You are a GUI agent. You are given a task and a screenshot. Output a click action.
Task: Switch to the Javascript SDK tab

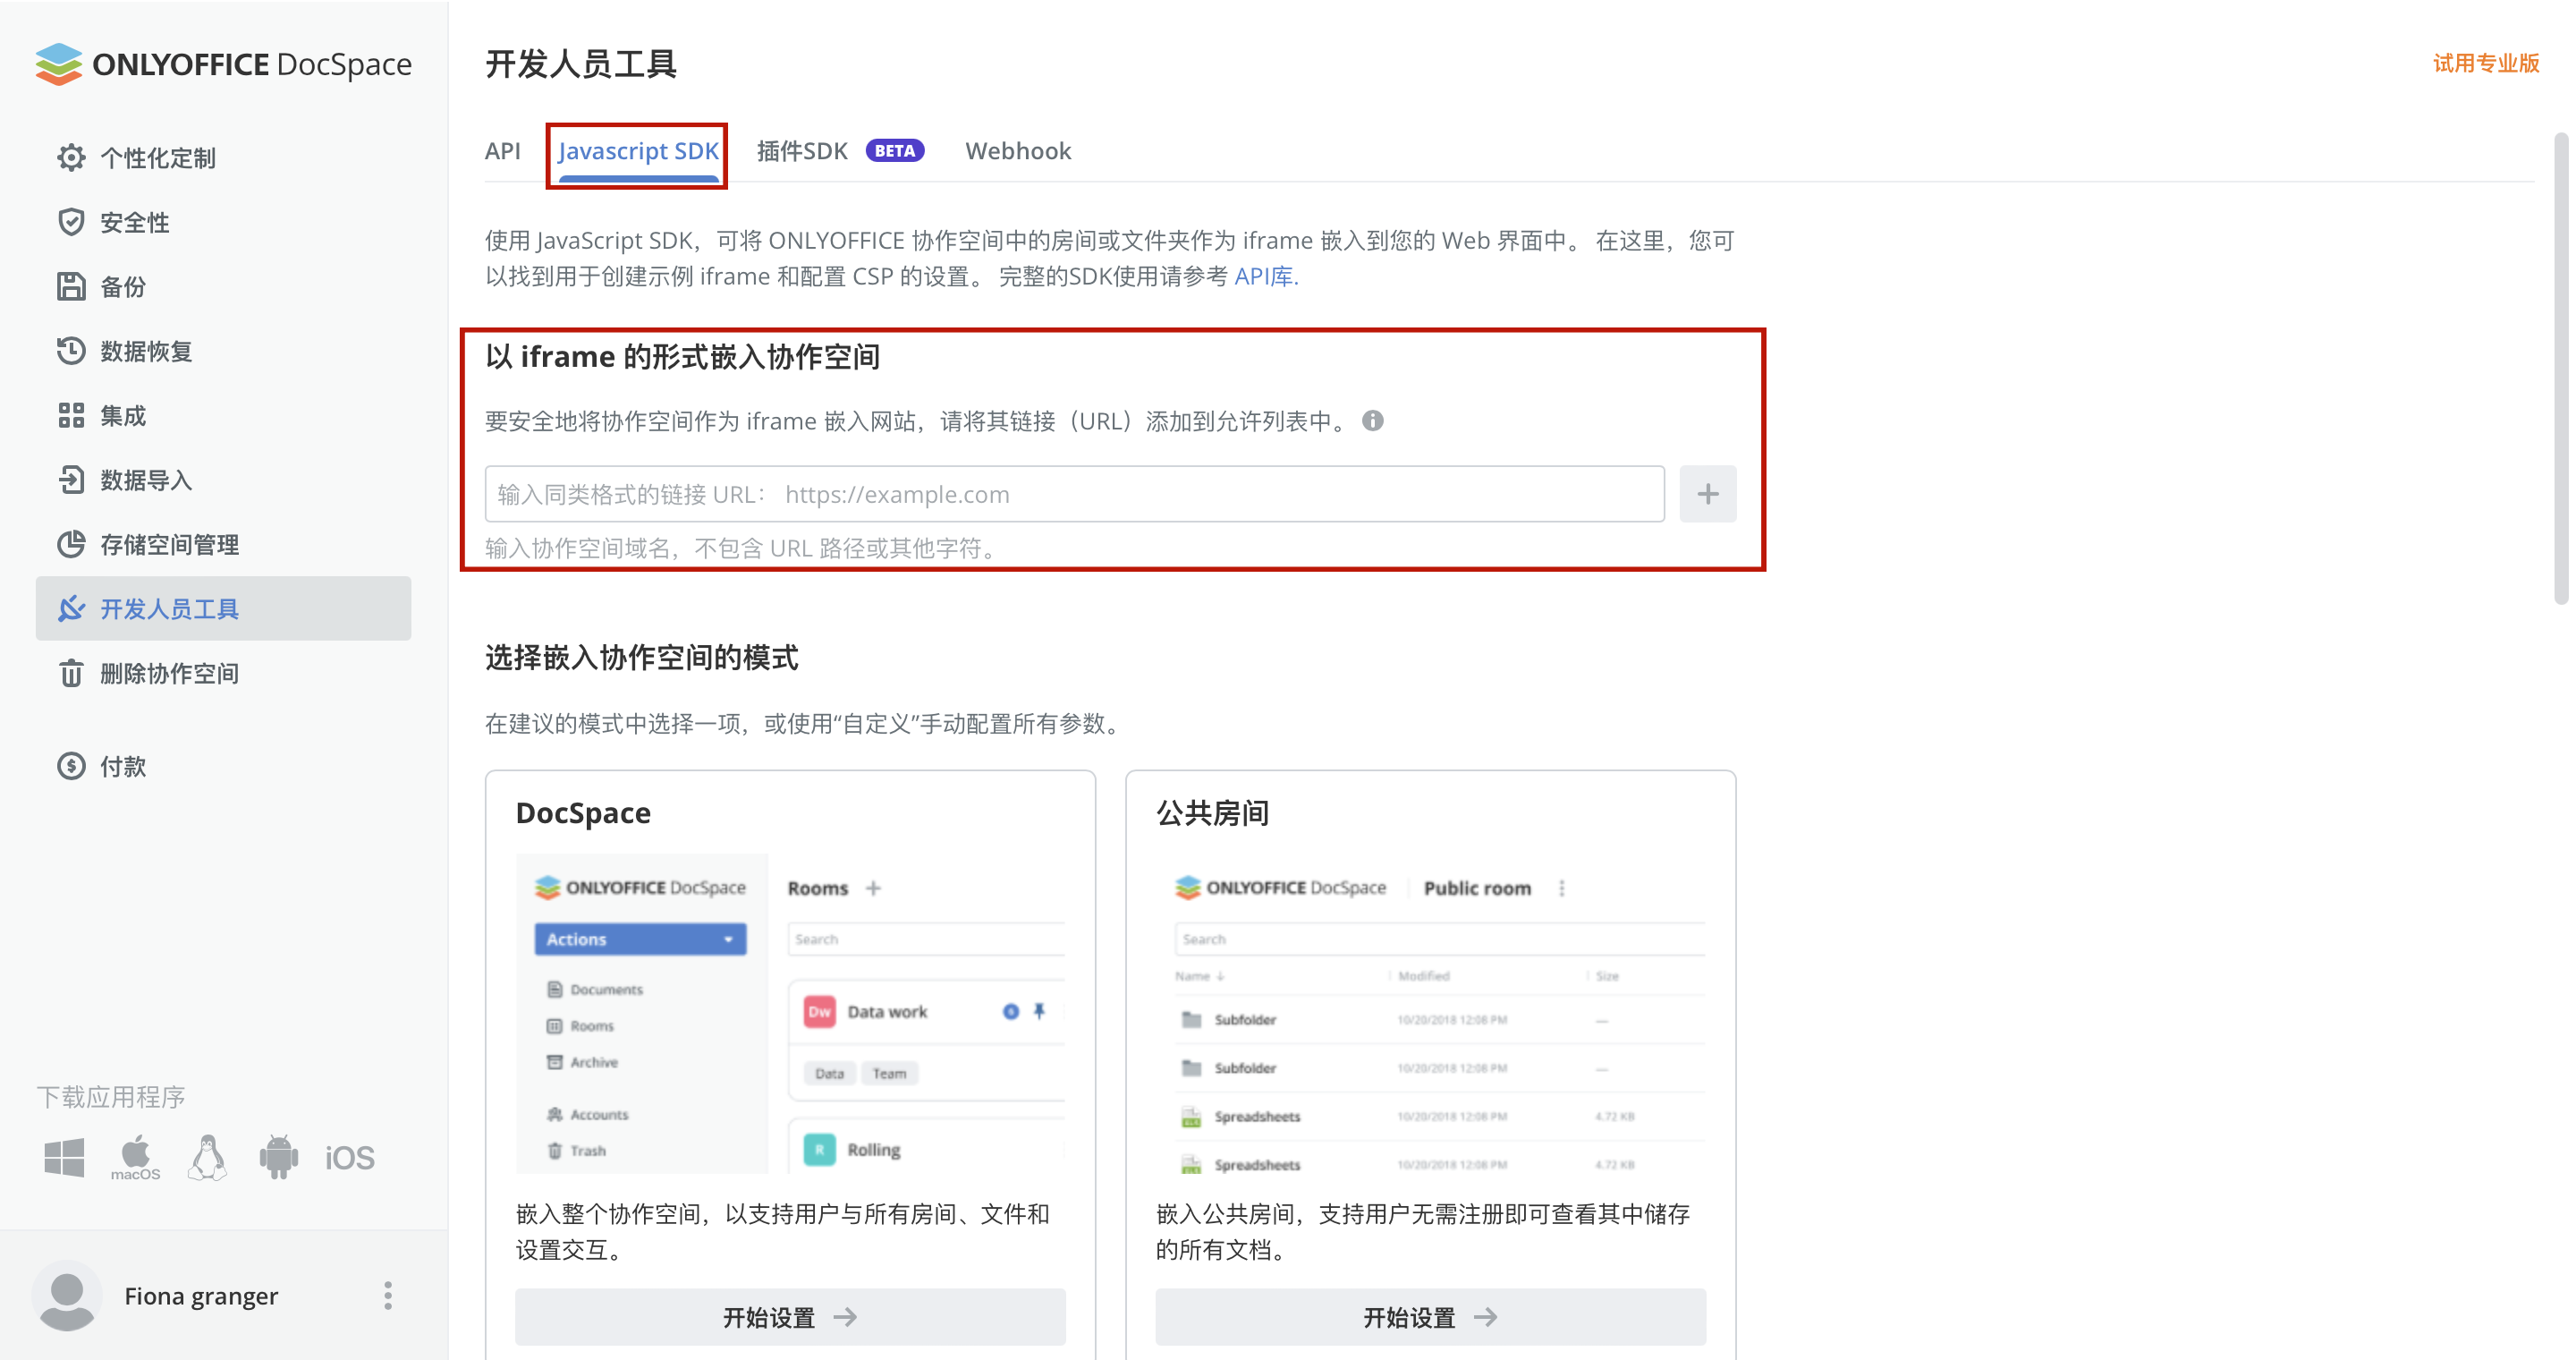(x=638, y=151)
